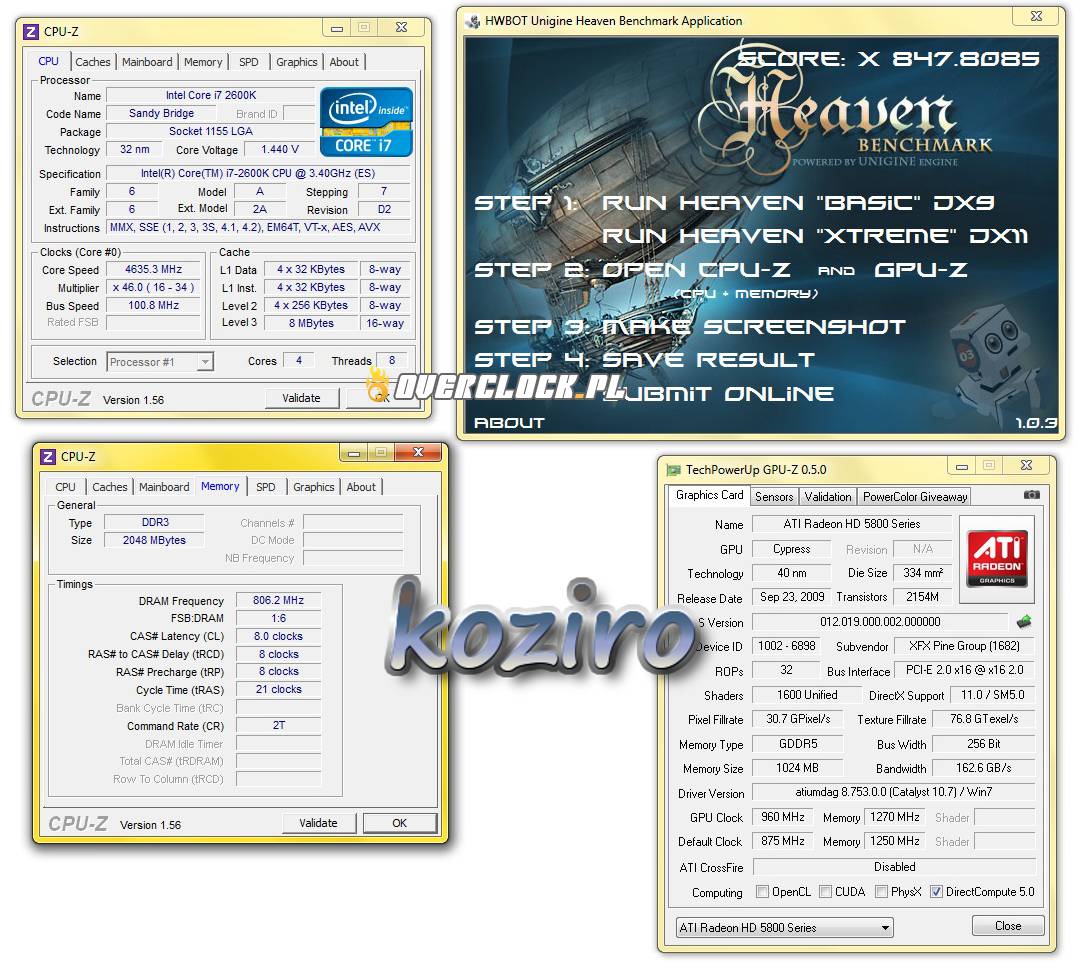Click the Core Voltage 1.440 V value
The image size is (1083, 970).
click(x=279, y=149)
